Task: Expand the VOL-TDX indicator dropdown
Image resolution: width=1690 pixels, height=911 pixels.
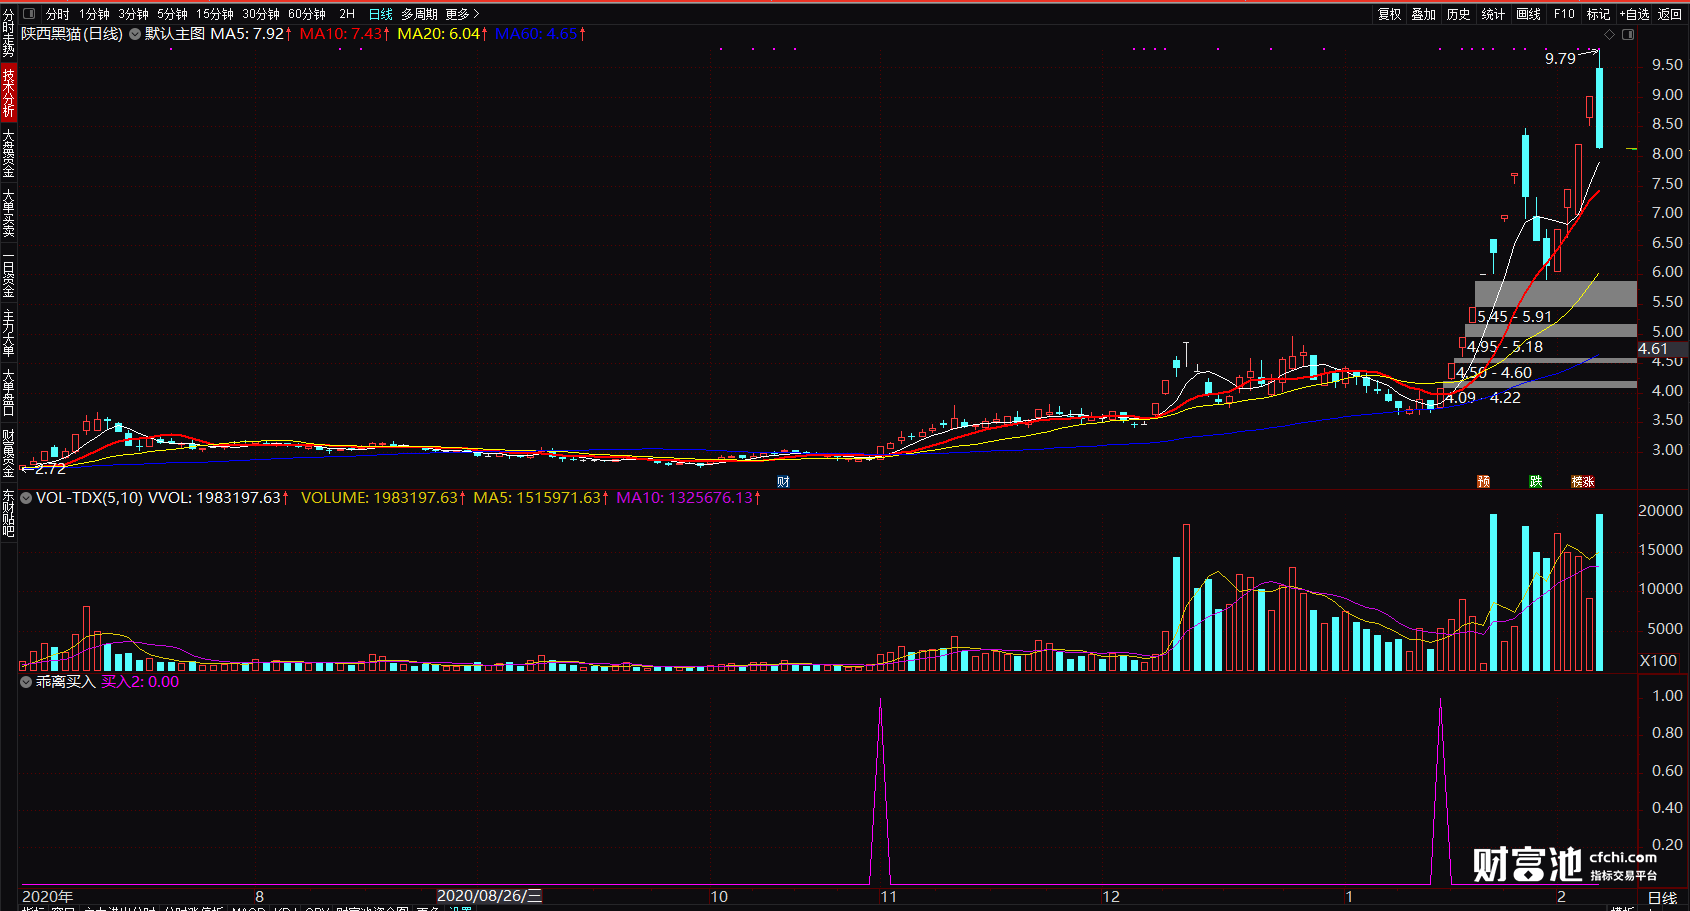Action: coord(26,497)
